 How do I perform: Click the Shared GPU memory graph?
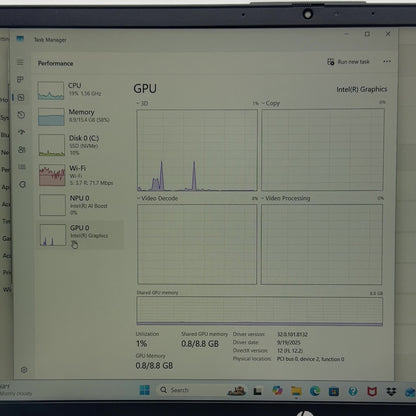pyautogui.click(x=259, y=311)
